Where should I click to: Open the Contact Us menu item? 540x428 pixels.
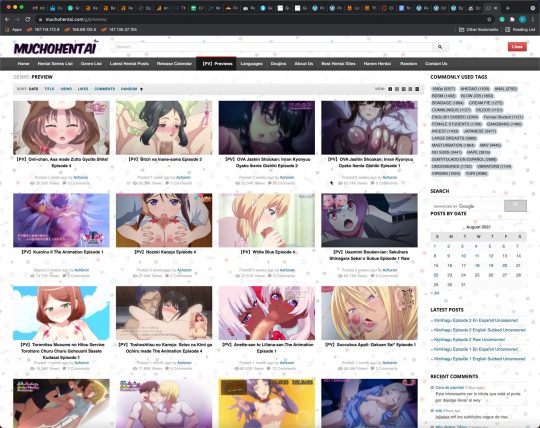[x=436, y=64]
